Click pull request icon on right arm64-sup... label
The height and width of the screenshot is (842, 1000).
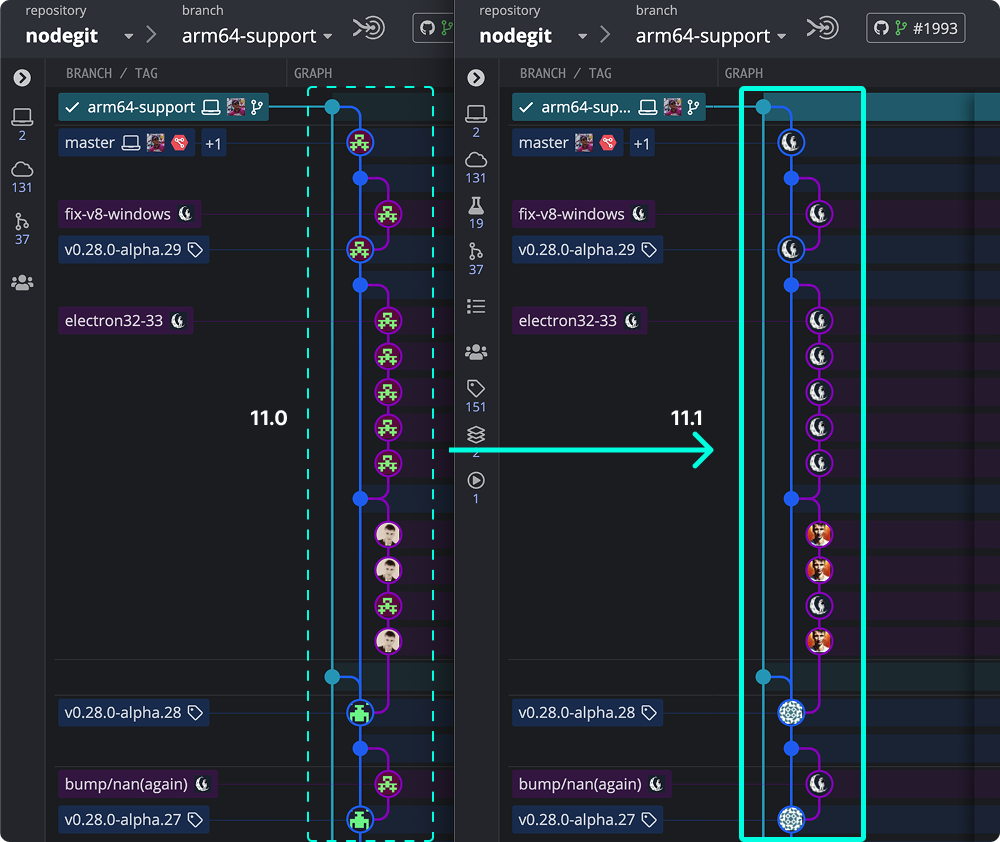[x=693, y=107]
